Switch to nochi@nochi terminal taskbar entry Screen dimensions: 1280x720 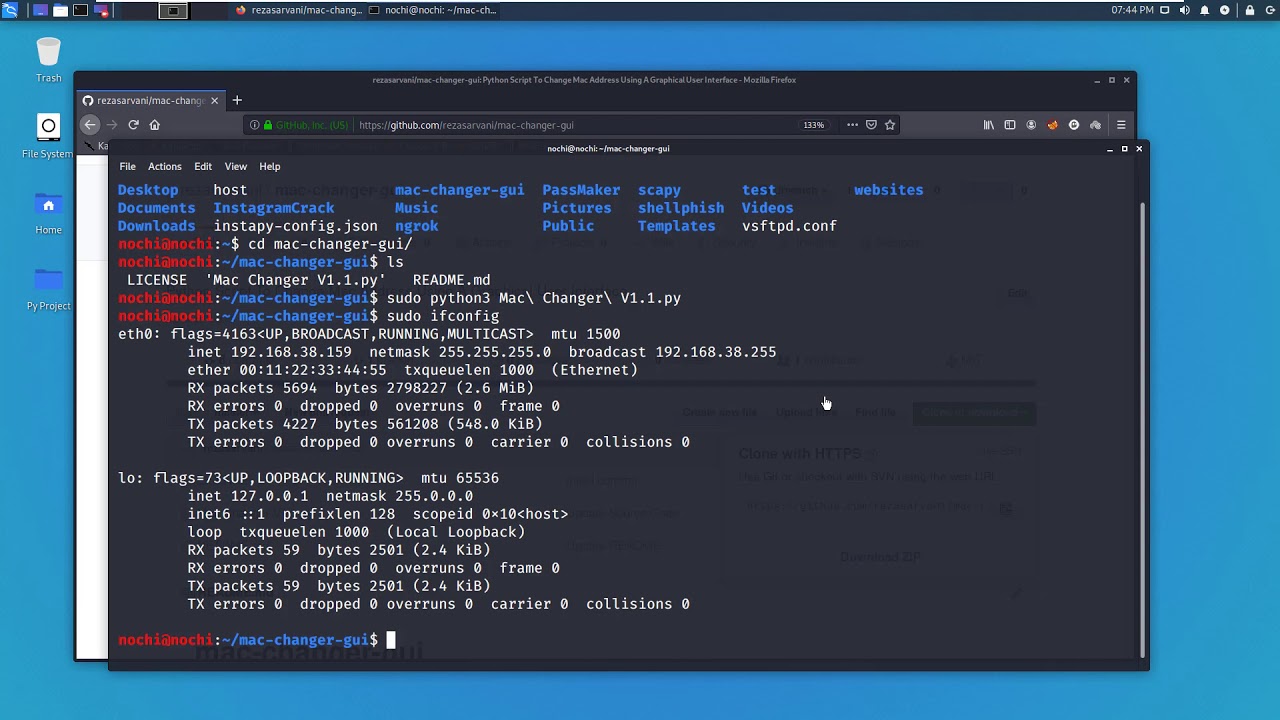(x=432, y=10)
